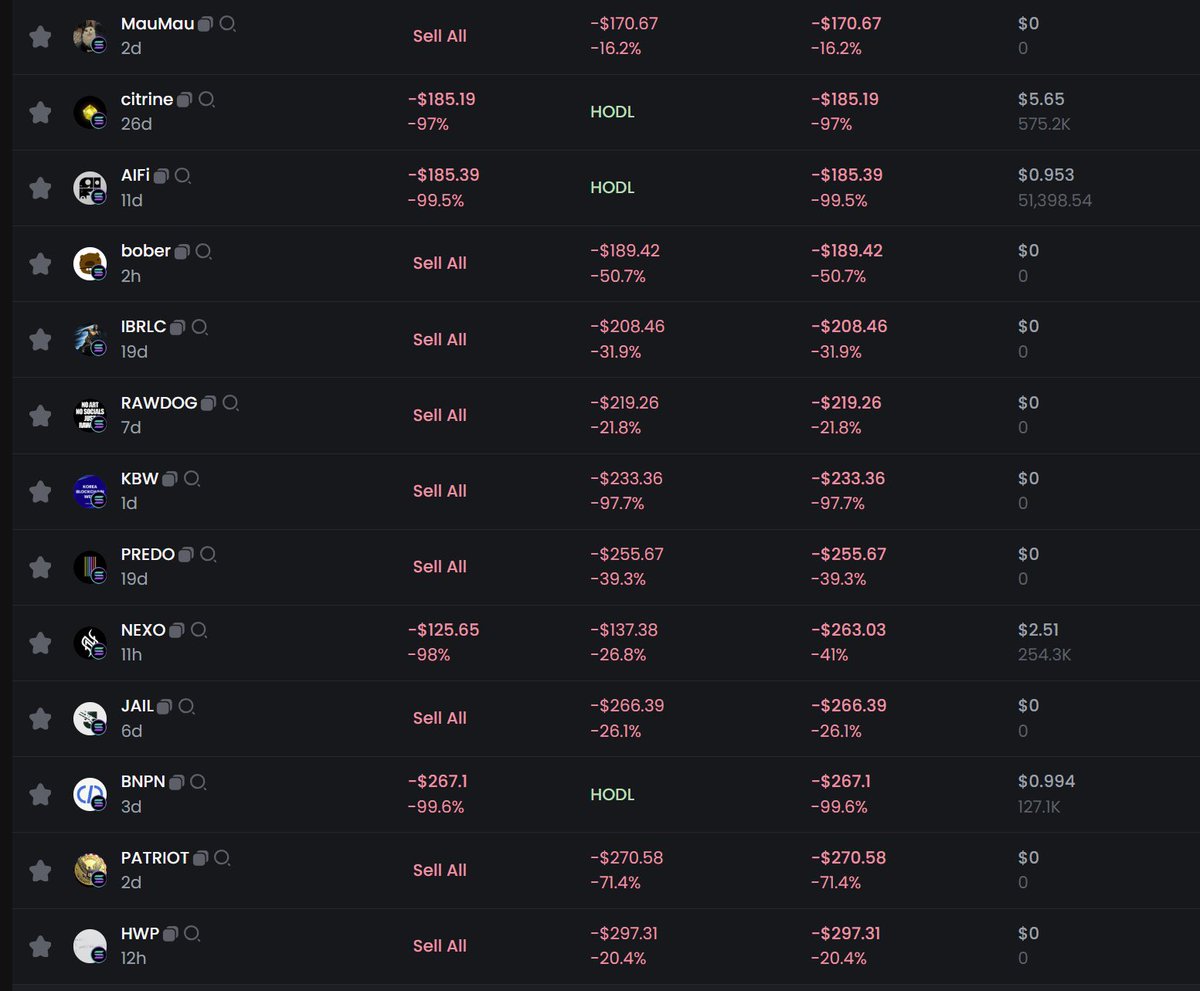This screenshot has width=1200, height=991.
Task: Click the magnifier icon next to HWP
Action: point(192,934)
